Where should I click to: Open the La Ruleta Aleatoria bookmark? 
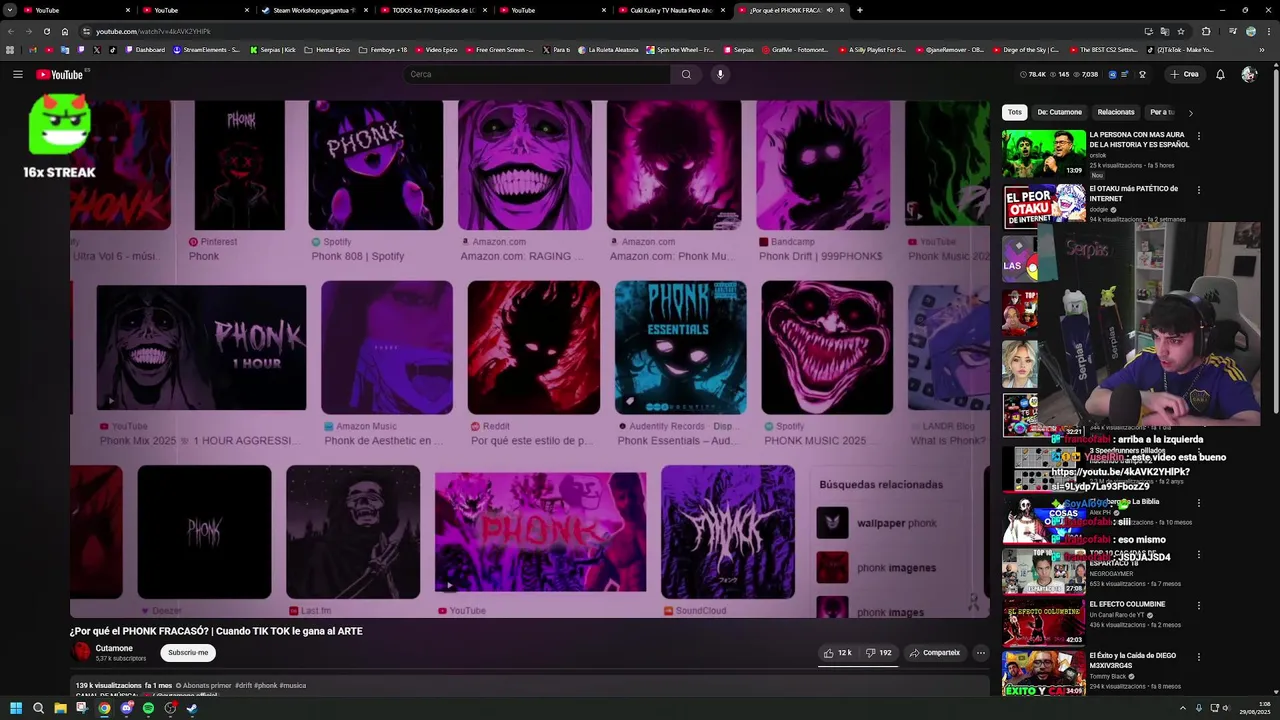[608, 49]
